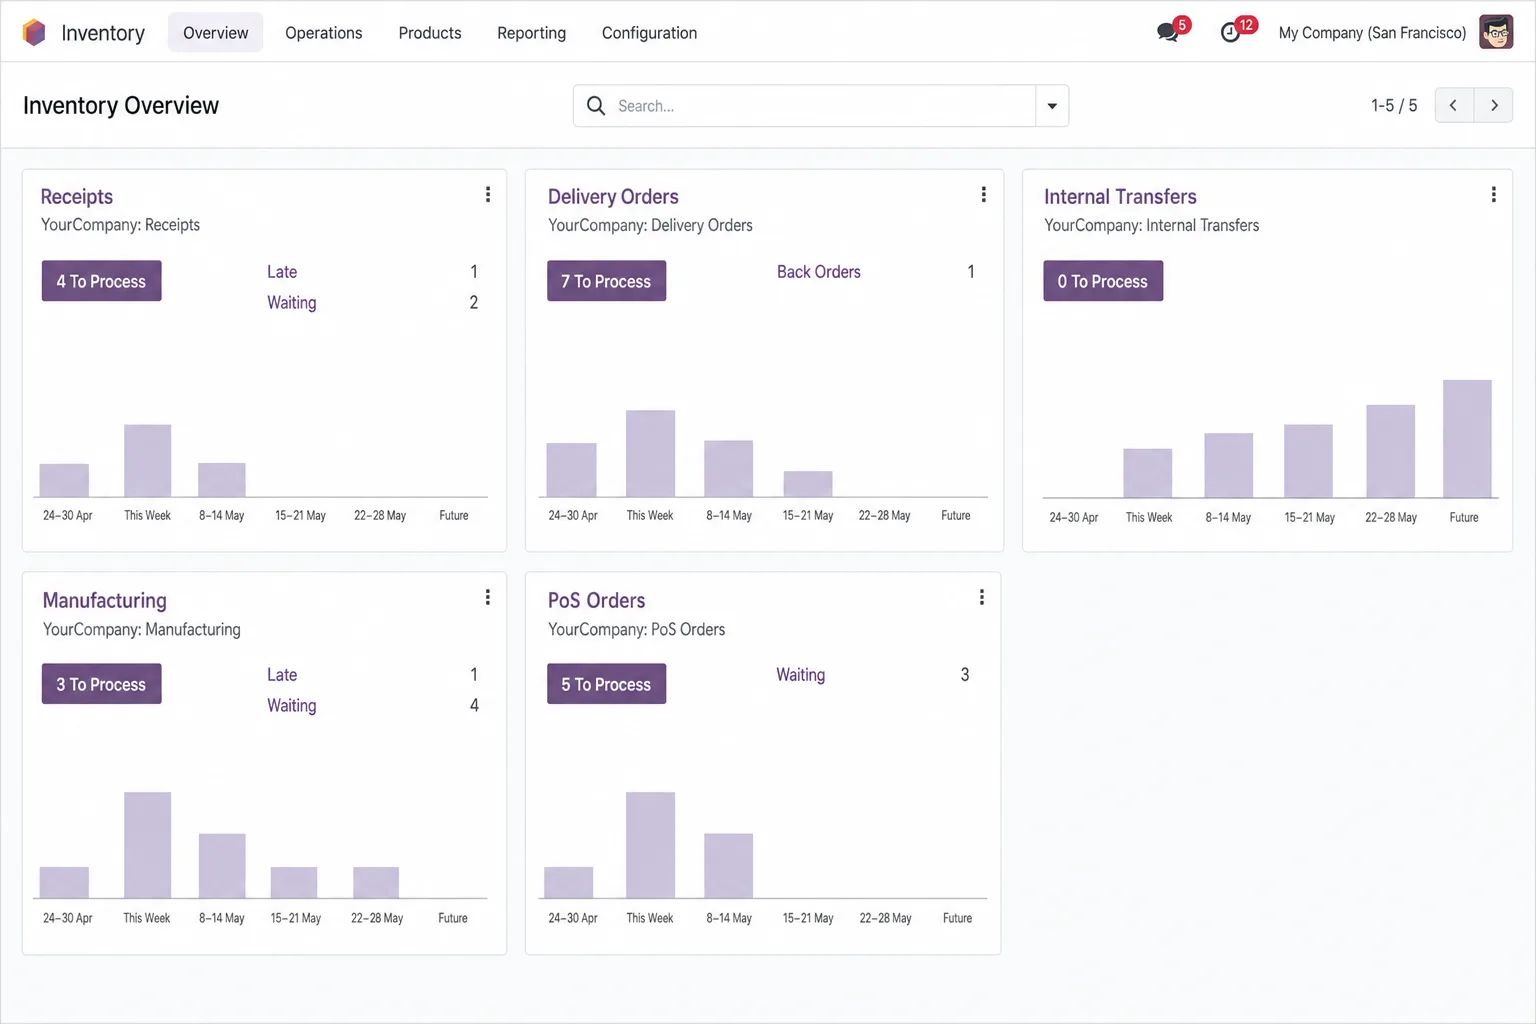
Task: Click Future bar in Internal Transfers chart
Action: (x=1467, y=439)
